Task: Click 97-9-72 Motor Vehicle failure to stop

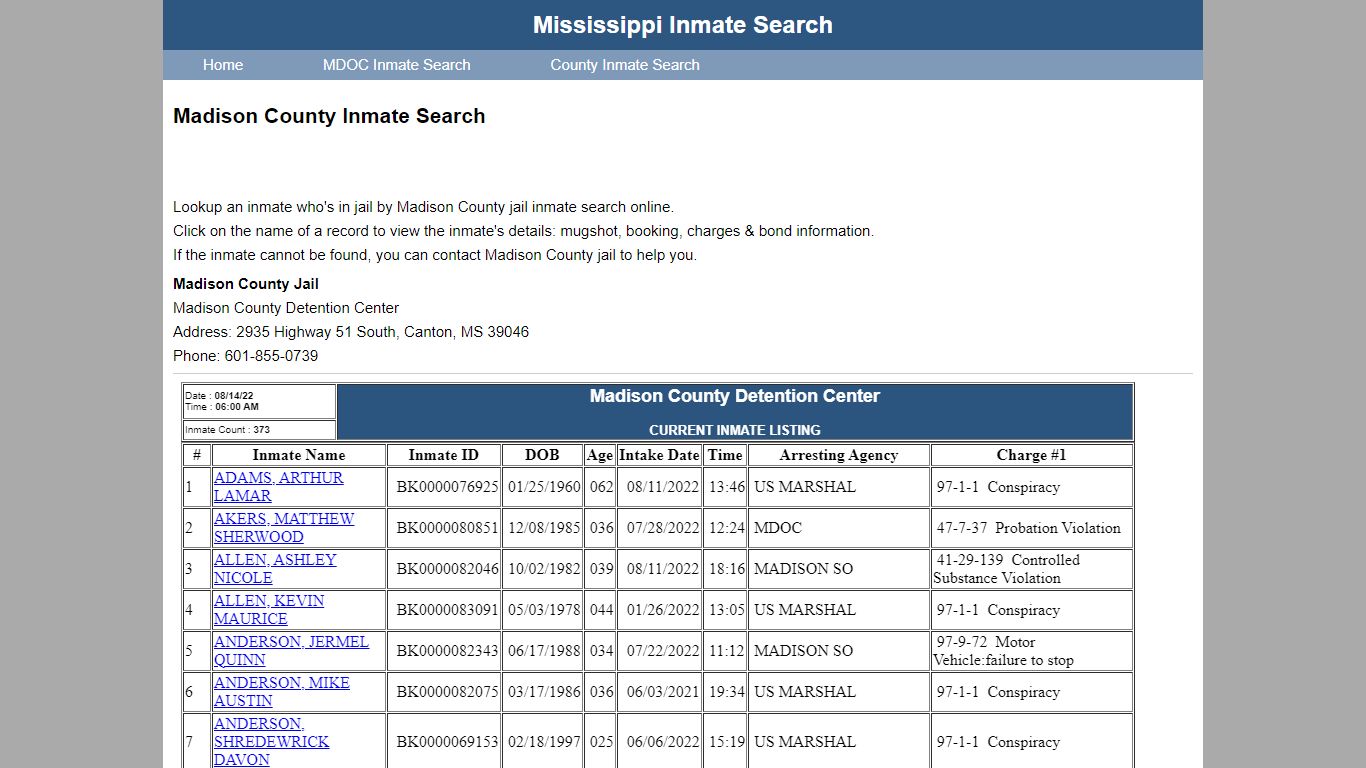Action: [1004, 651]
